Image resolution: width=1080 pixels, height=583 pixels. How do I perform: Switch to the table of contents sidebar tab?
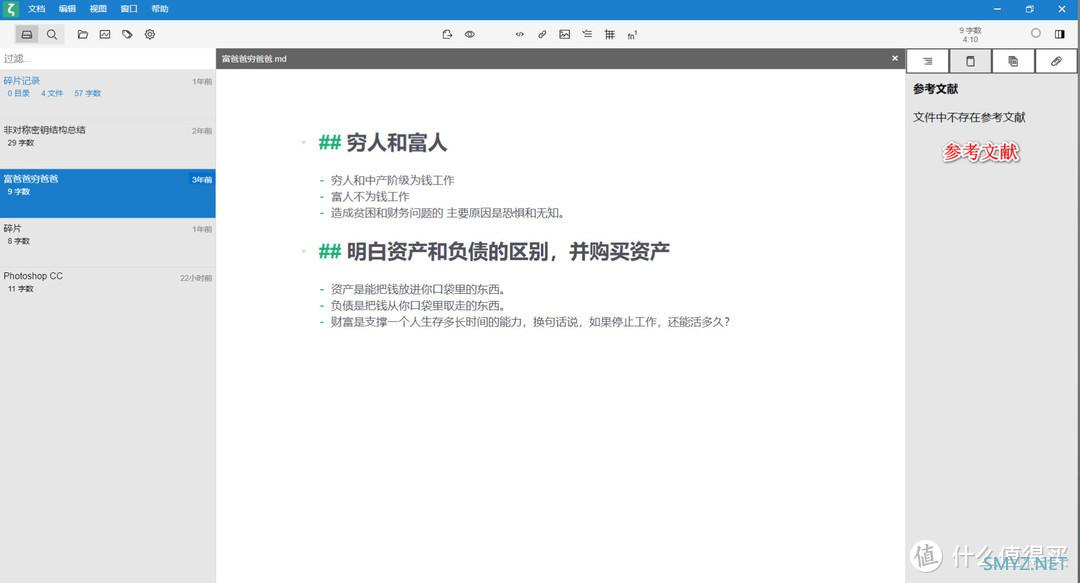click(x=927, y=61)
